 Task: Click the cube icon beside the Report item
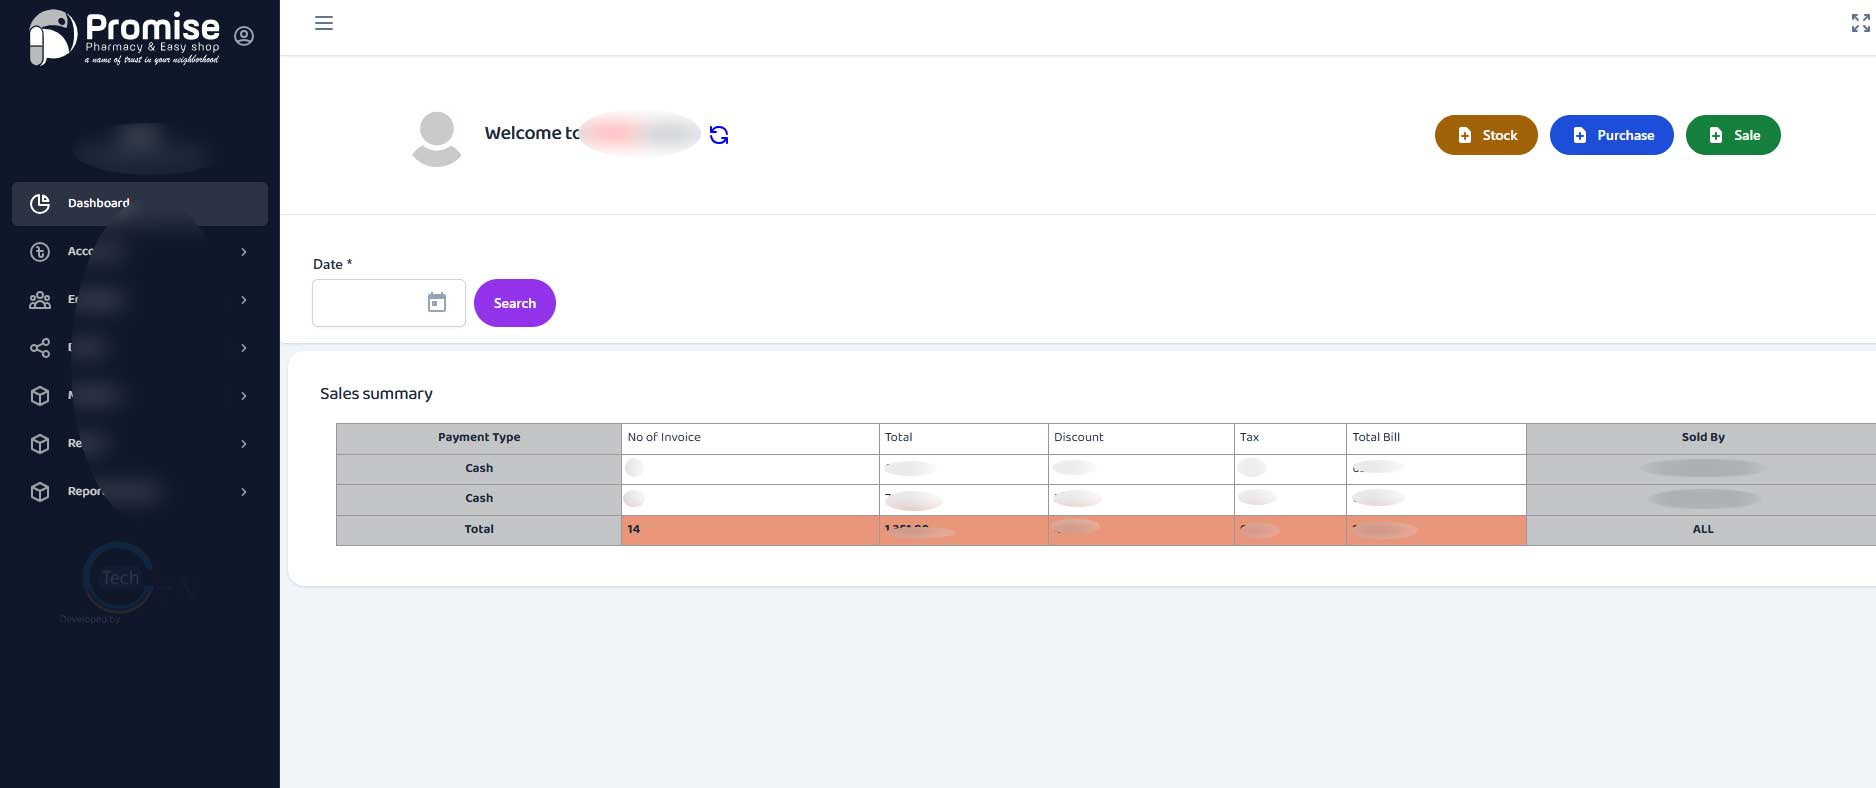[40, 492]
